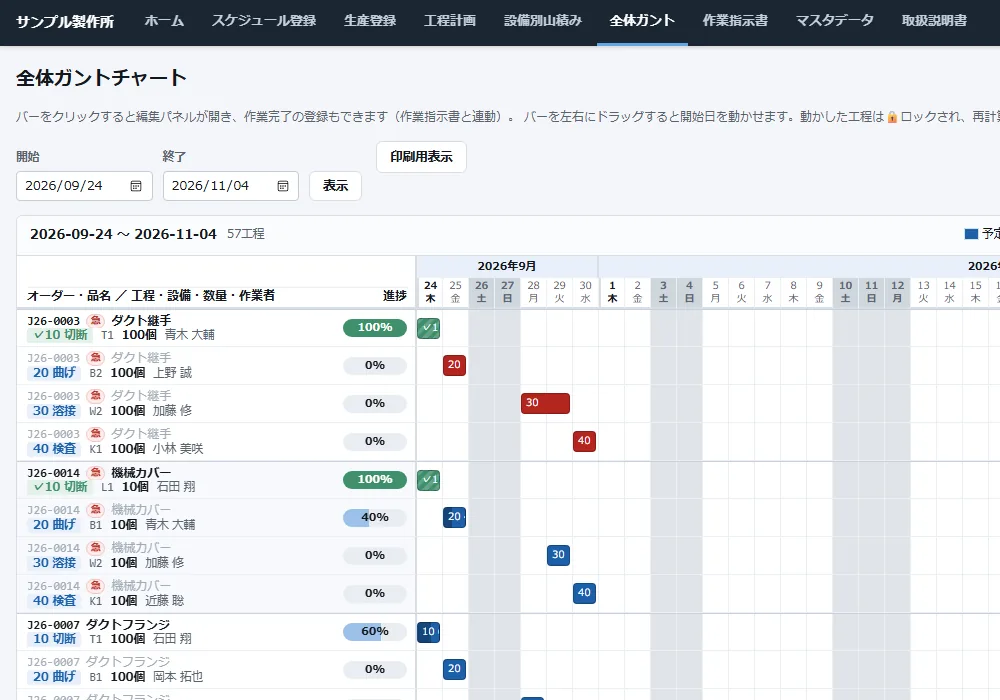This screenshot has height=700, width=1000.
Task: Click the 20 曲げ tag with 岡本 拓也
Action: point(54,676)
